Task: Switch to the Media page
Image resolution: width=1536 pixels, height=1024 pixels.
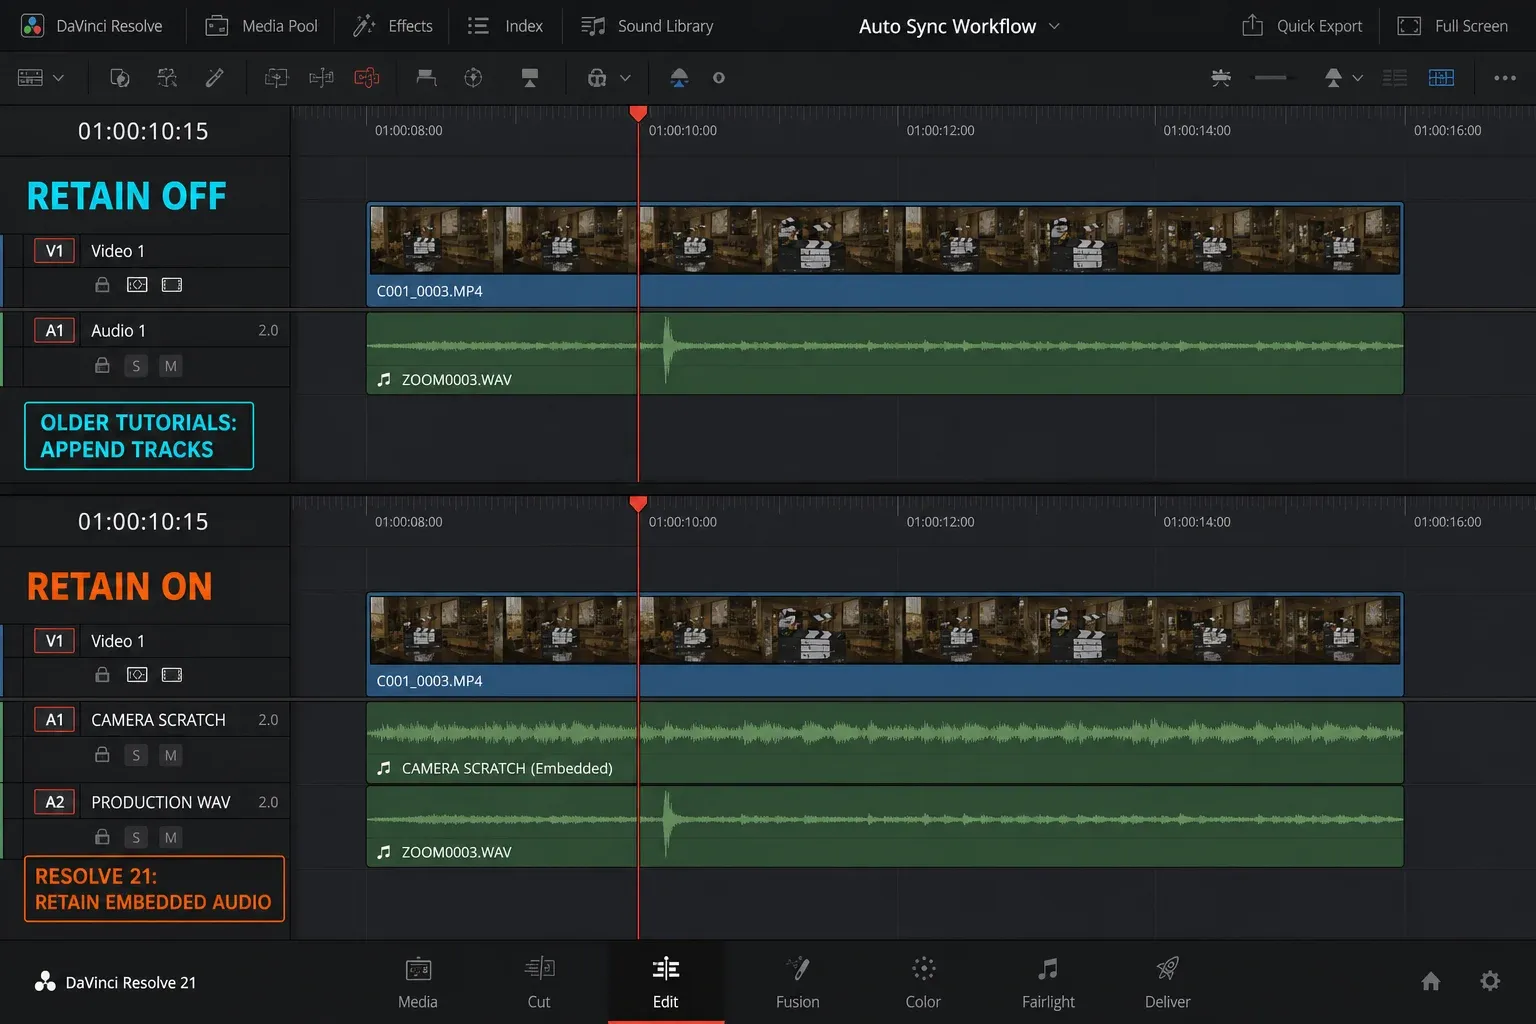Action: [x=418, y=983]
